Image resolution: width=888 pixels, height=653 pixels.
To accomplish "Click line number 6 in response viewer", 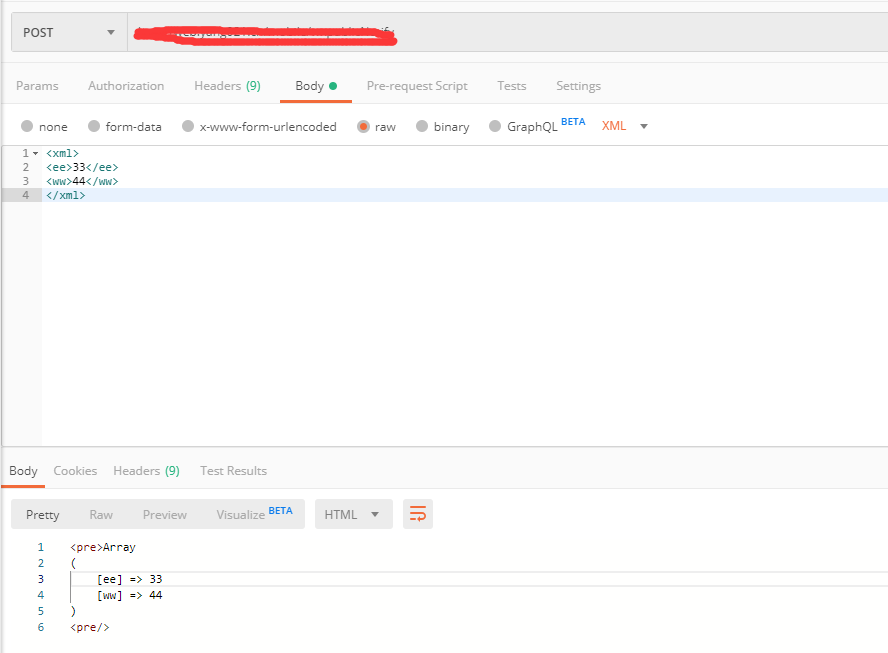I will coord(40,627).
